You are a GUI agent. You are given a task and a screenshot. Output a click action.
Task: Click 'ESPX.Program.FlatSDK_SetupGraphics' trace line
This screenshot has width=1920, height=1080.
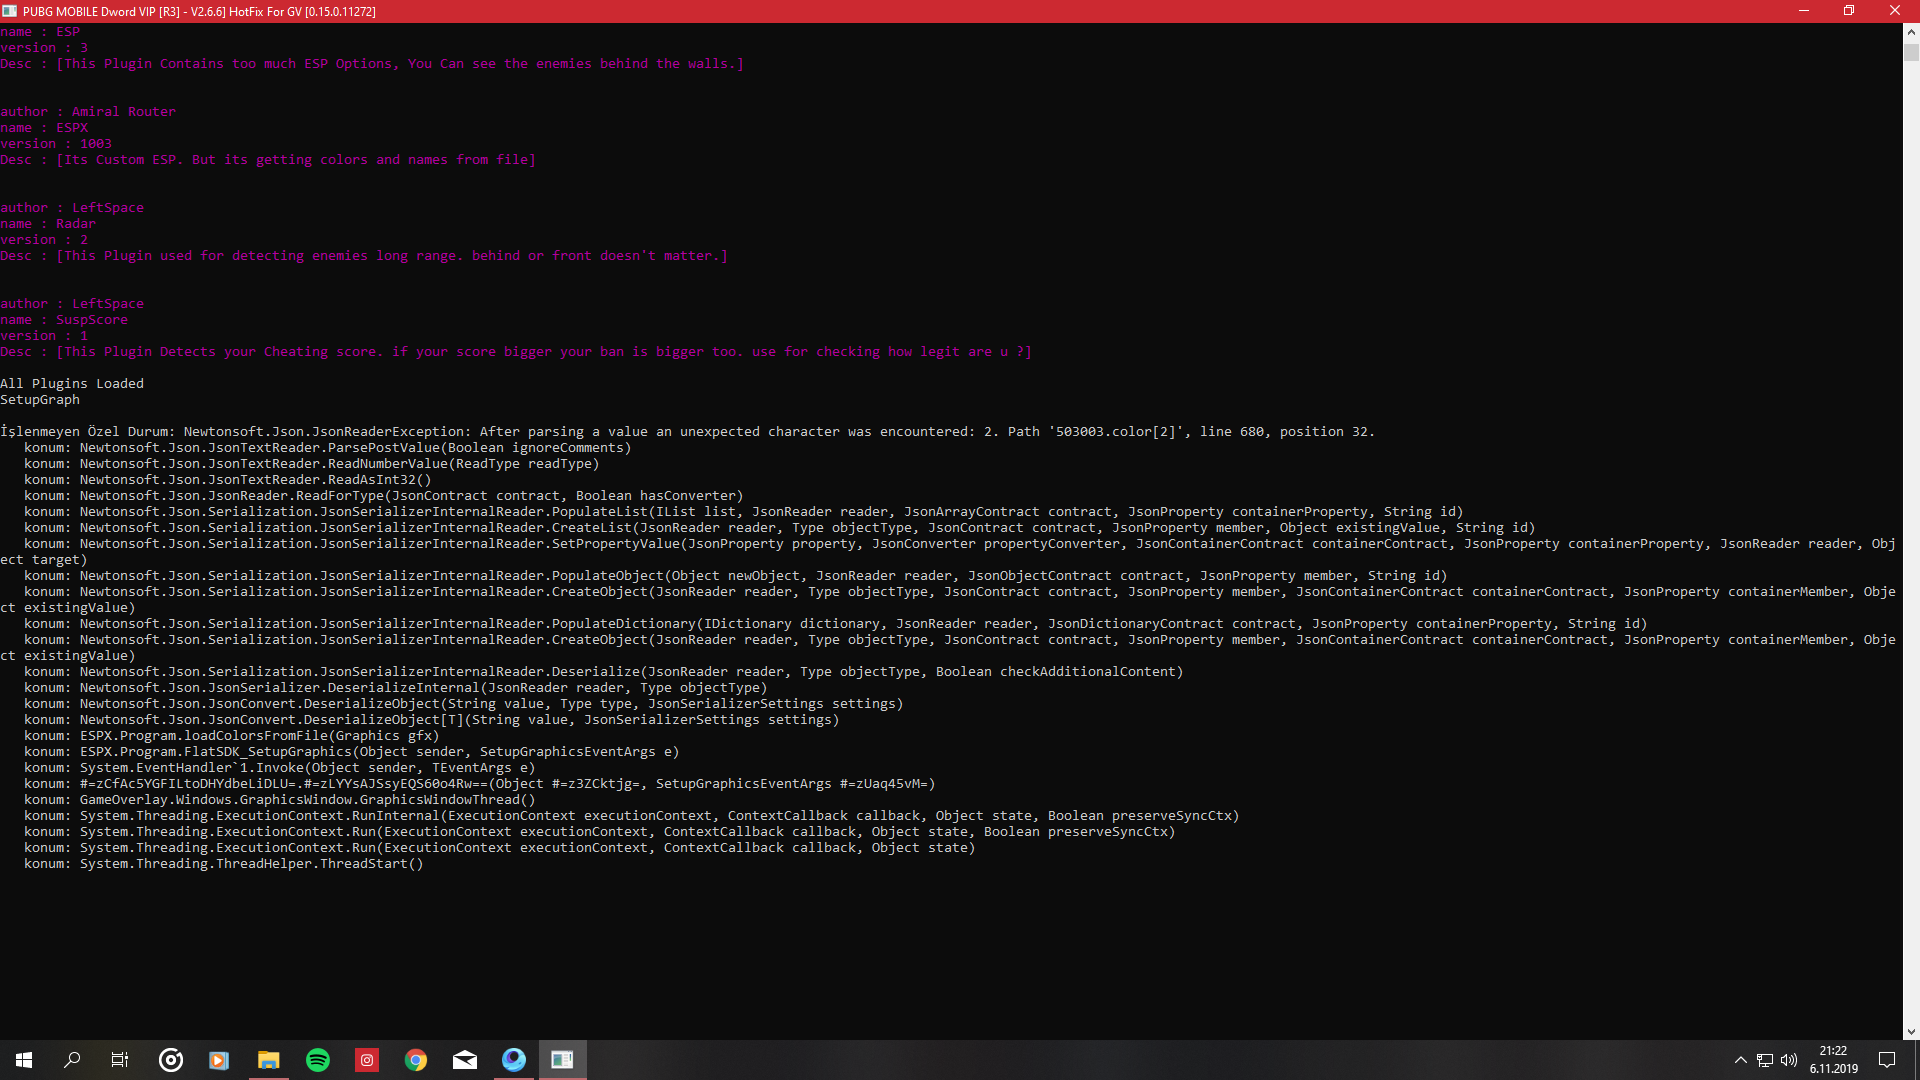352,752
